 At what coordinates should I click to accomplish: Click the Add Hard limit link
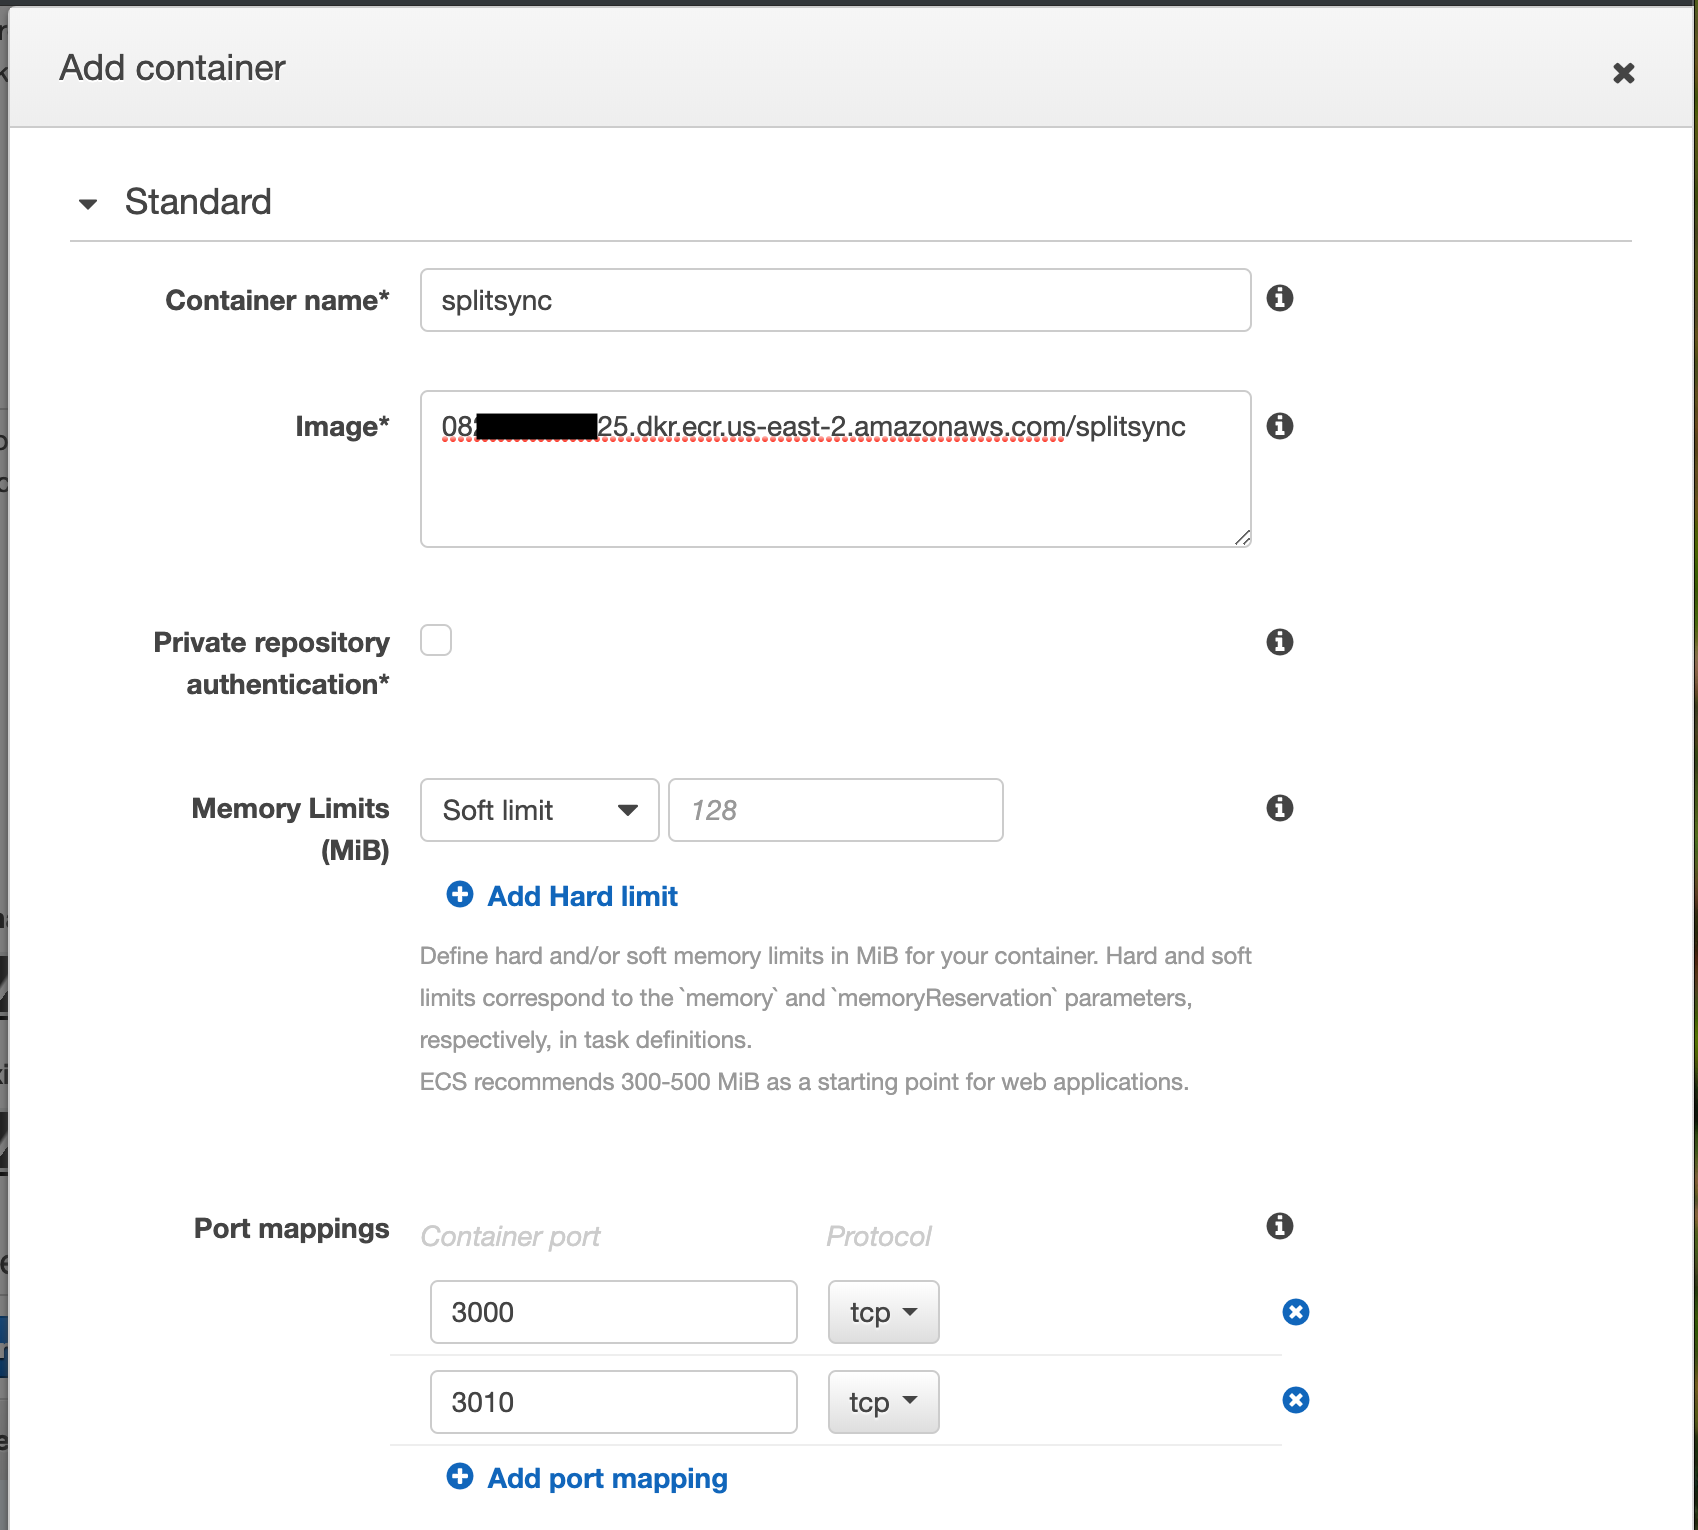pyautogui.click(x=582, y=896)
